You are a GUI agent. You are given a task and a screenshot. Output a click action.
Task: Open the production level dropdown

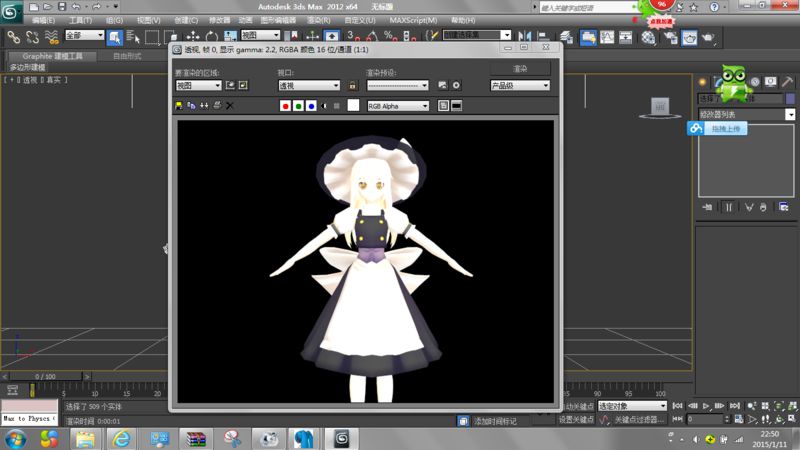(520, 86)
